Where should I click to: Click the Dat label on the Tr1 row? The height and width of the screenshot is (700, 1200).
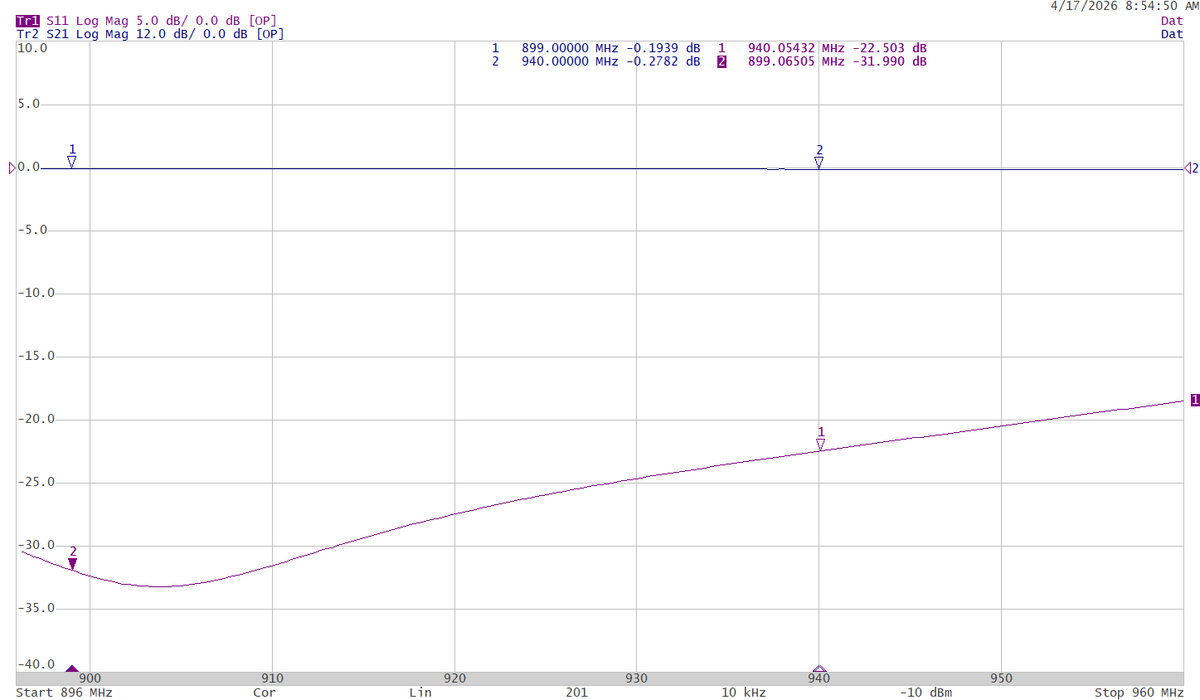[1173, 20]
